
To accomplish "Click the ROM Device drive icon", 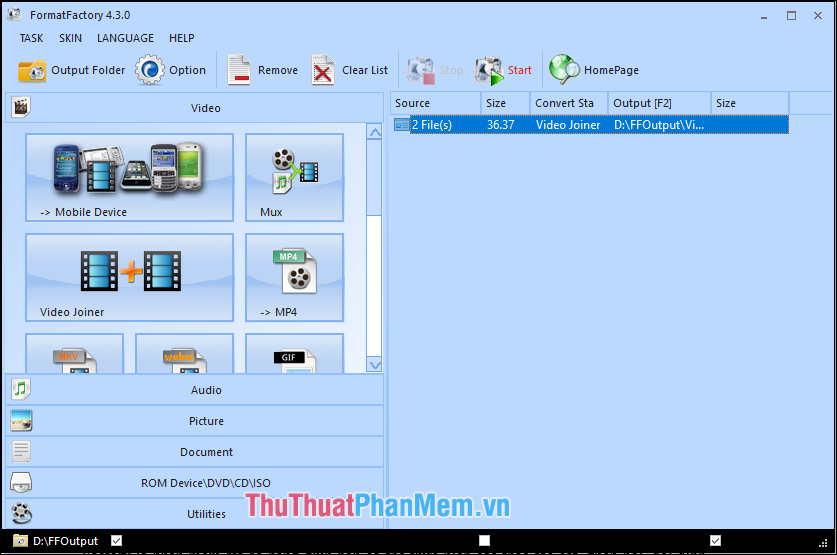I will coord(21,482).
